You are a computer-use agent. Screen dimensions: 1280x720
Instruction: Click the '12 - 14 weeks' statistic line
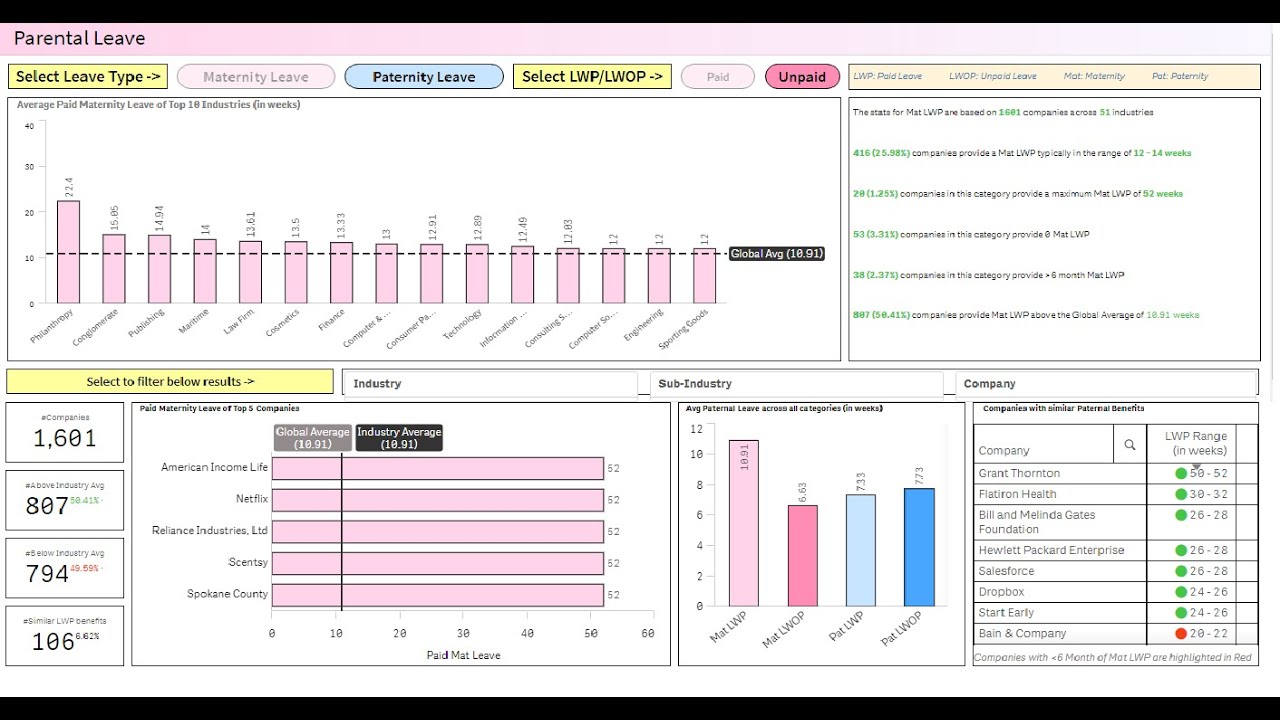1021,153
